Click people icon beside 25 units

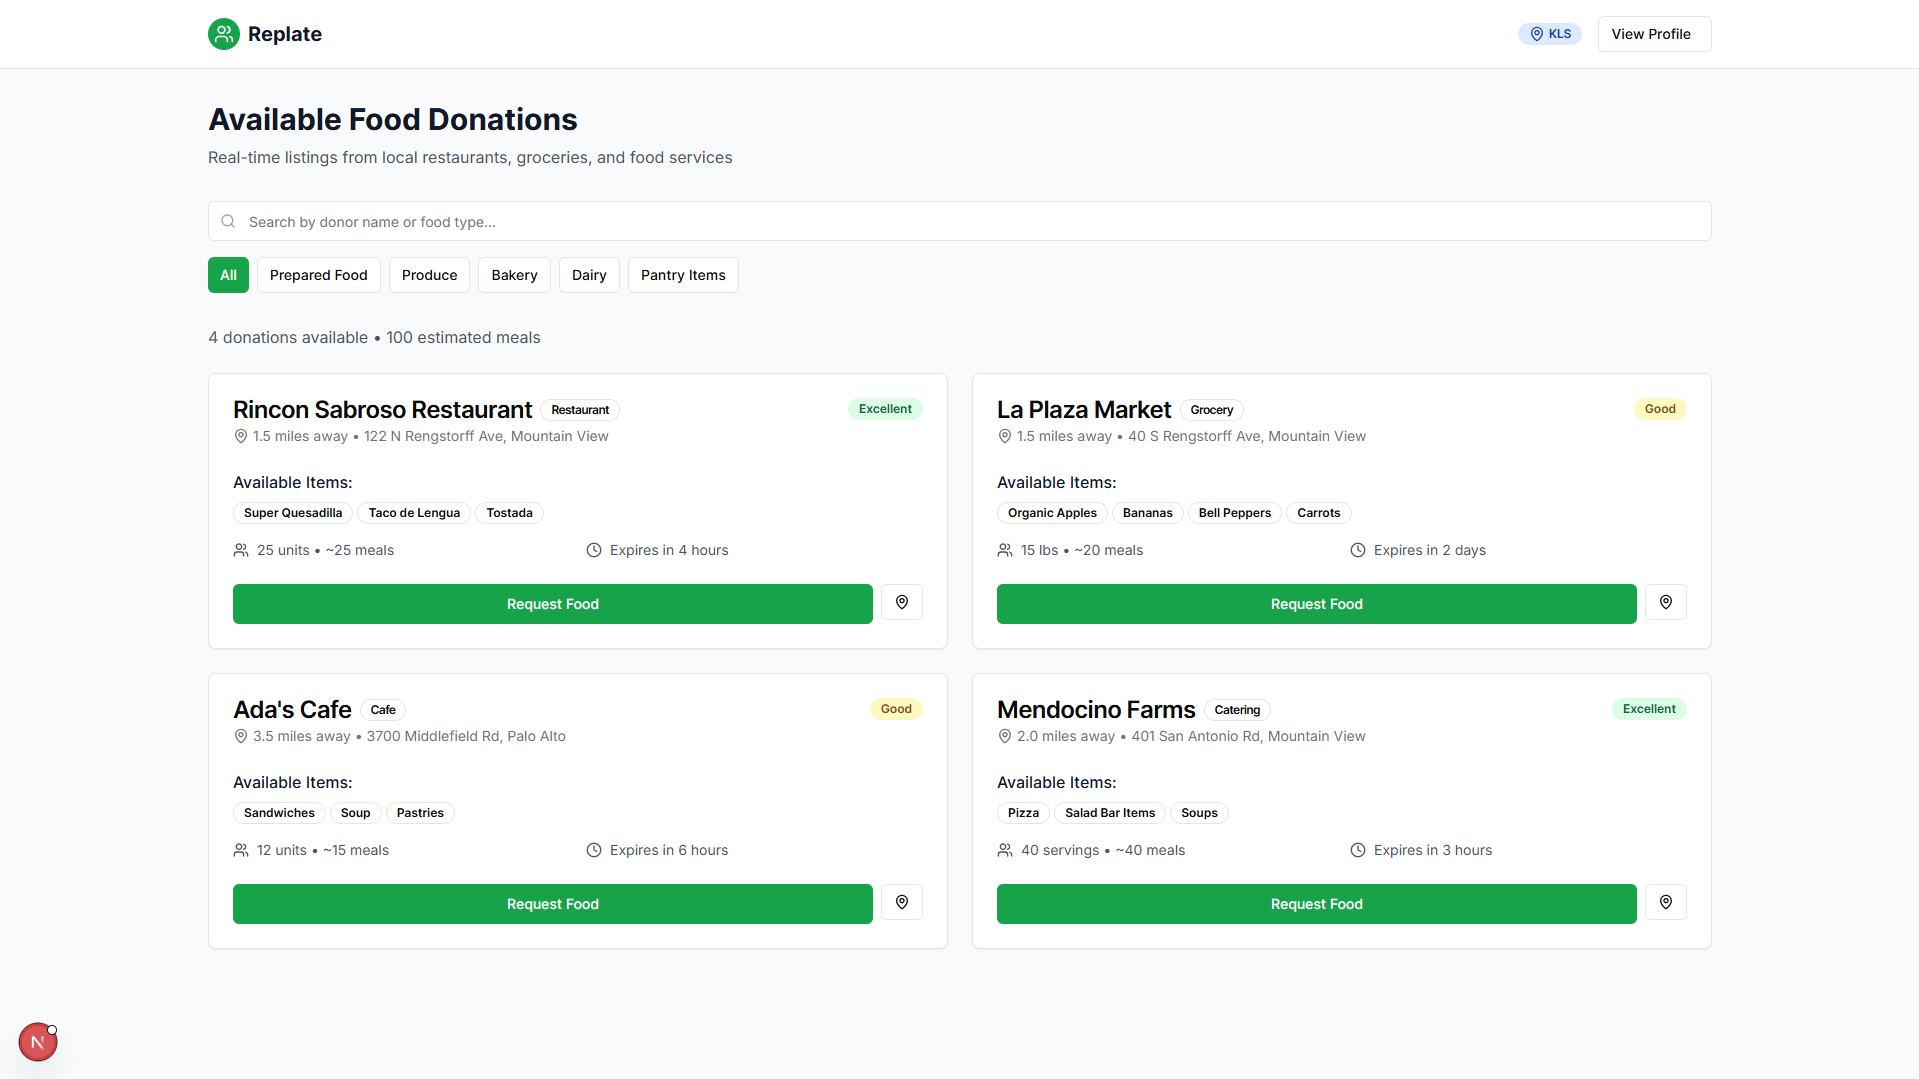click(241, 550)
